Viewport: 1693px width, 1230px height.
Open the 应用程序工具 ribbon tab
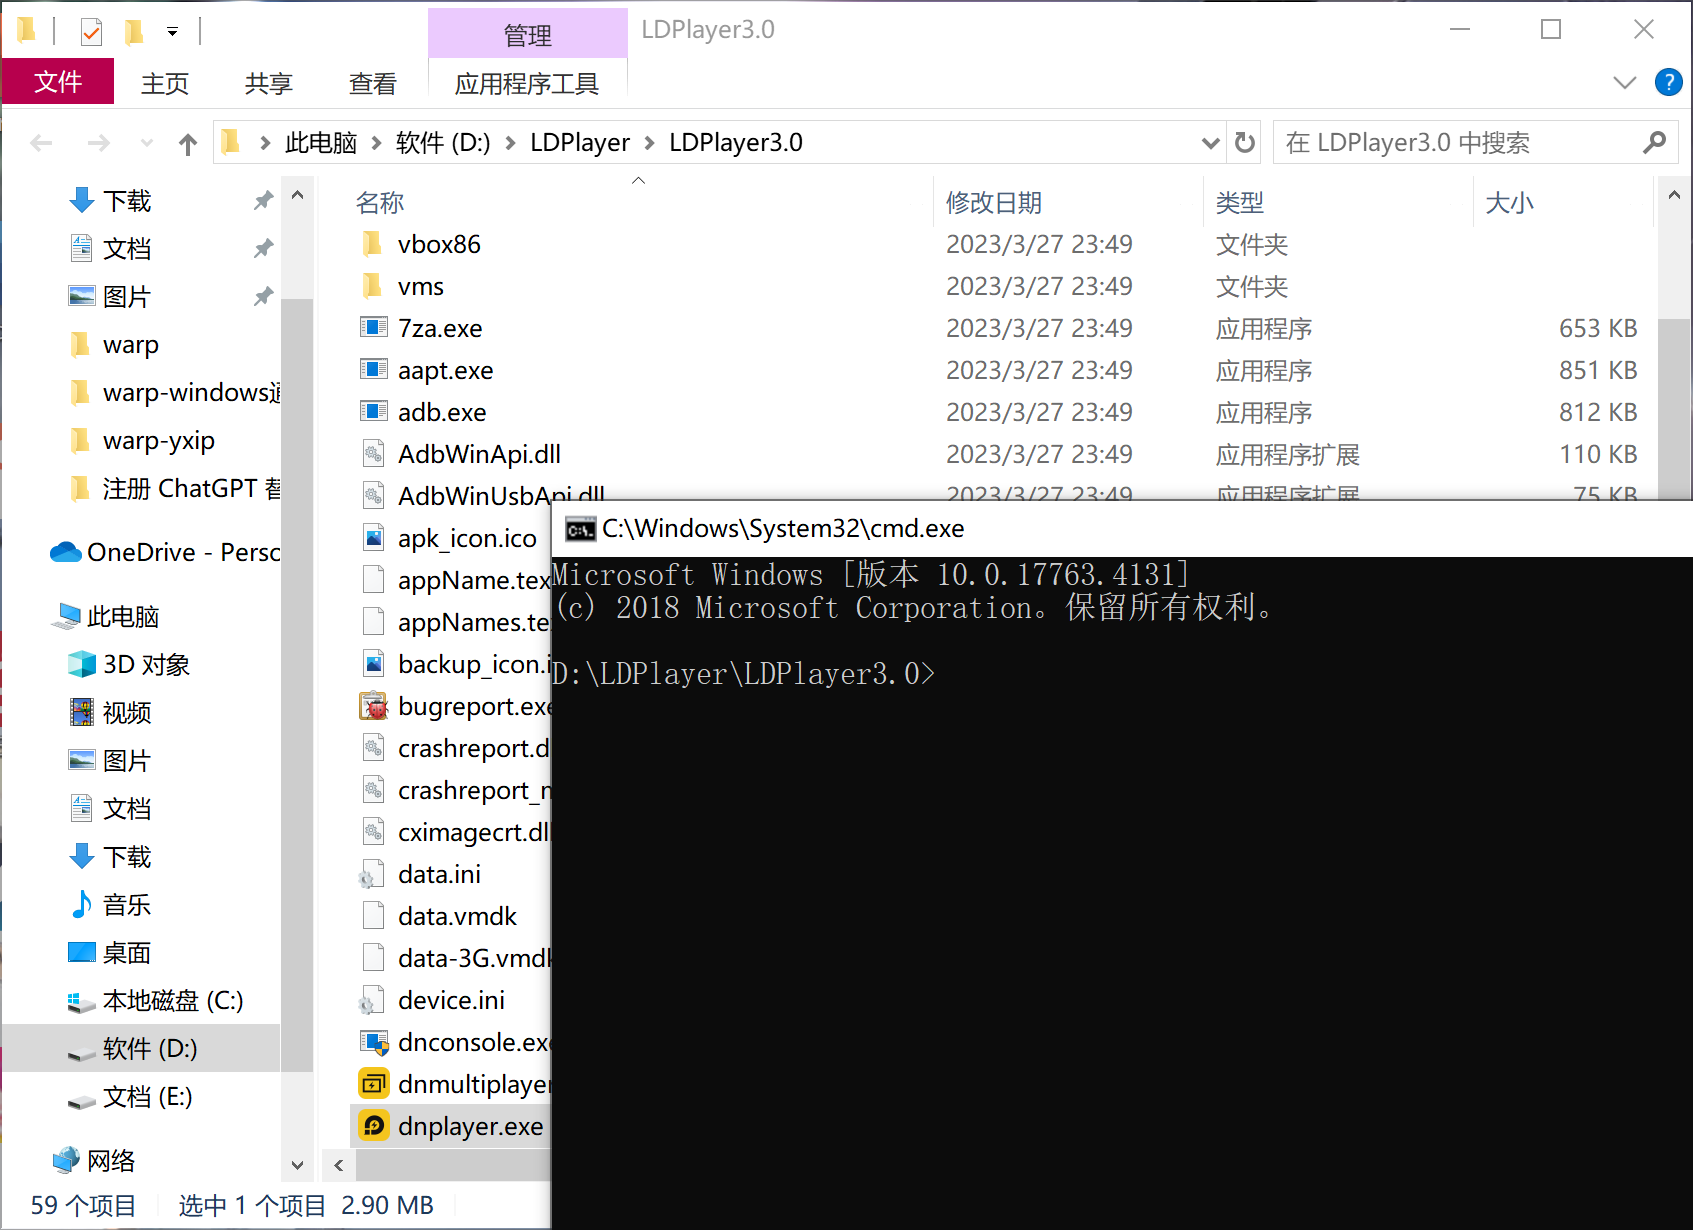pos(527,83)
